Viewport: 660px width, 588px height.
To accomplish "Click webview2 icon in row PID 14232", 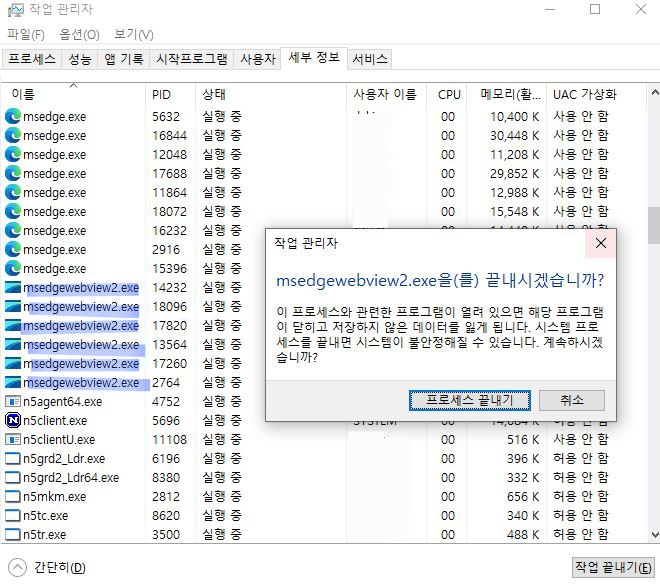I will pos(13,287).
